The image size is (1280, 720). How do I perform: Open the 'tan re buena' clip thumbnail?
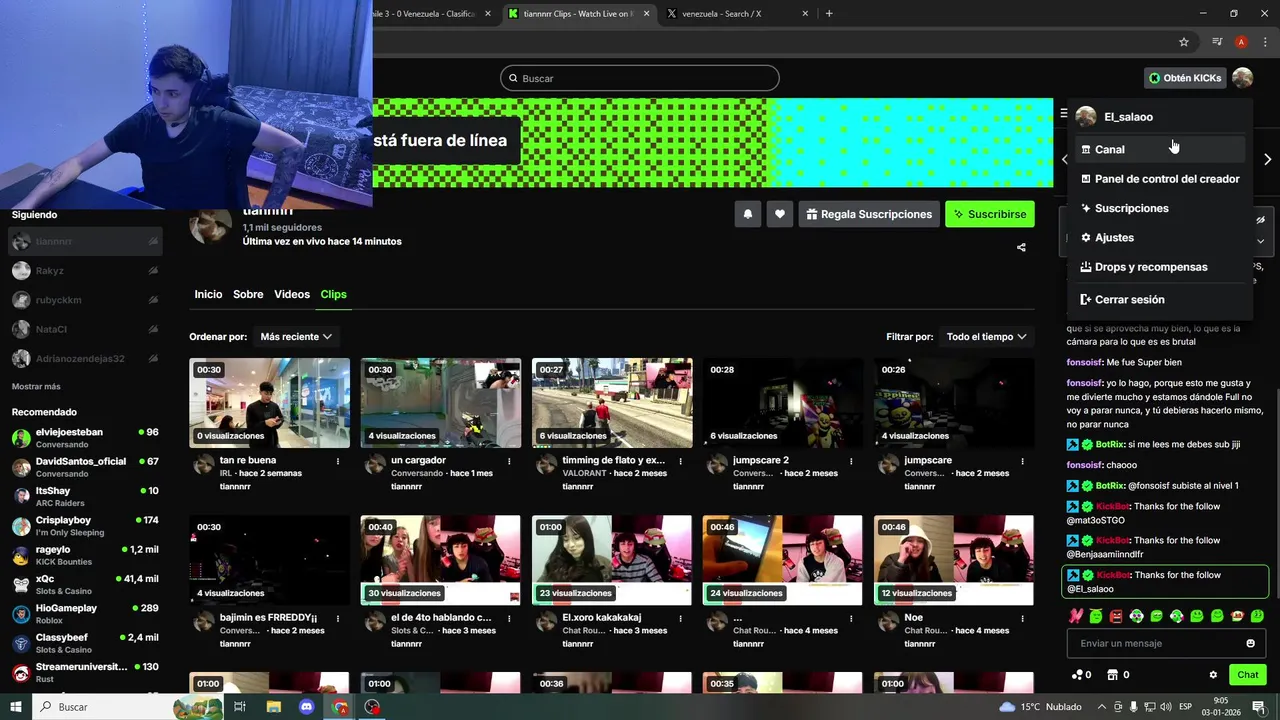(270, 403)
